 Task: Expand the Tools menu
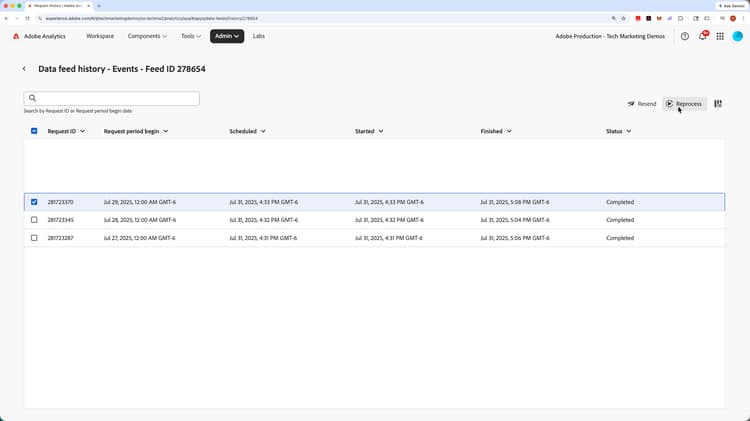click(x=191, y=36)
